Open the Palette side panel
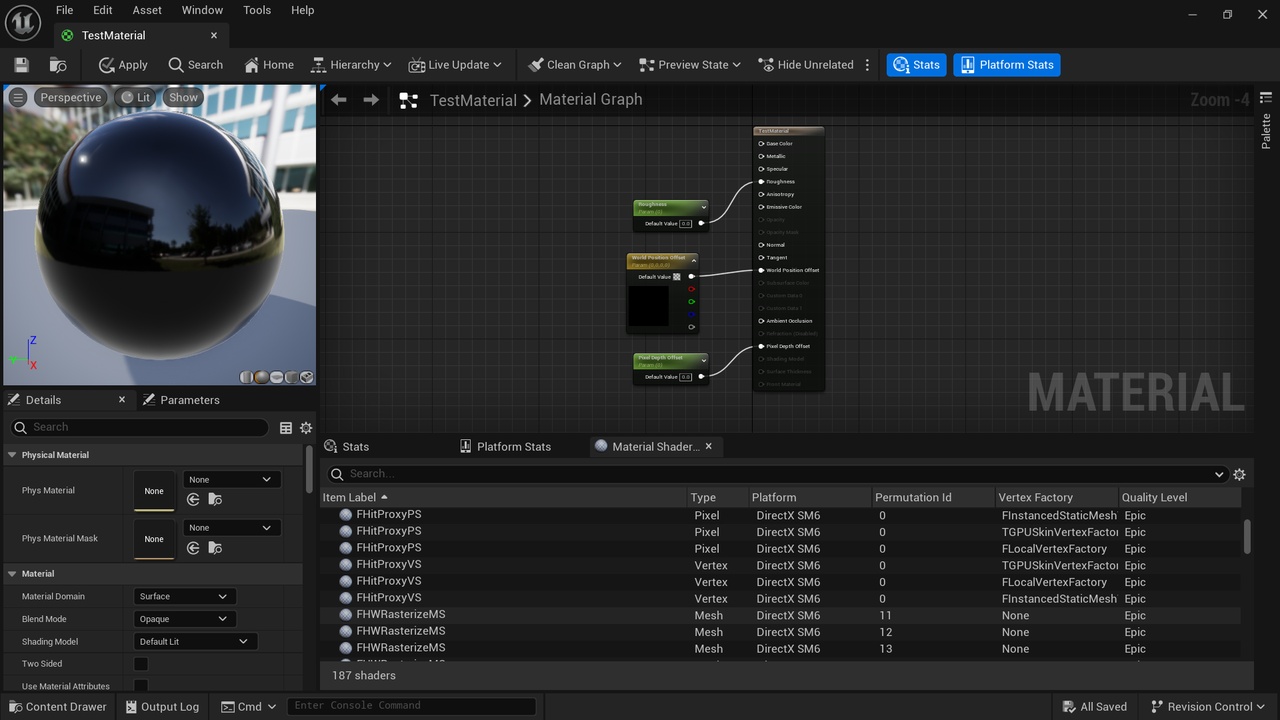The image size is (1280, 720). [x=1266, y=122]
